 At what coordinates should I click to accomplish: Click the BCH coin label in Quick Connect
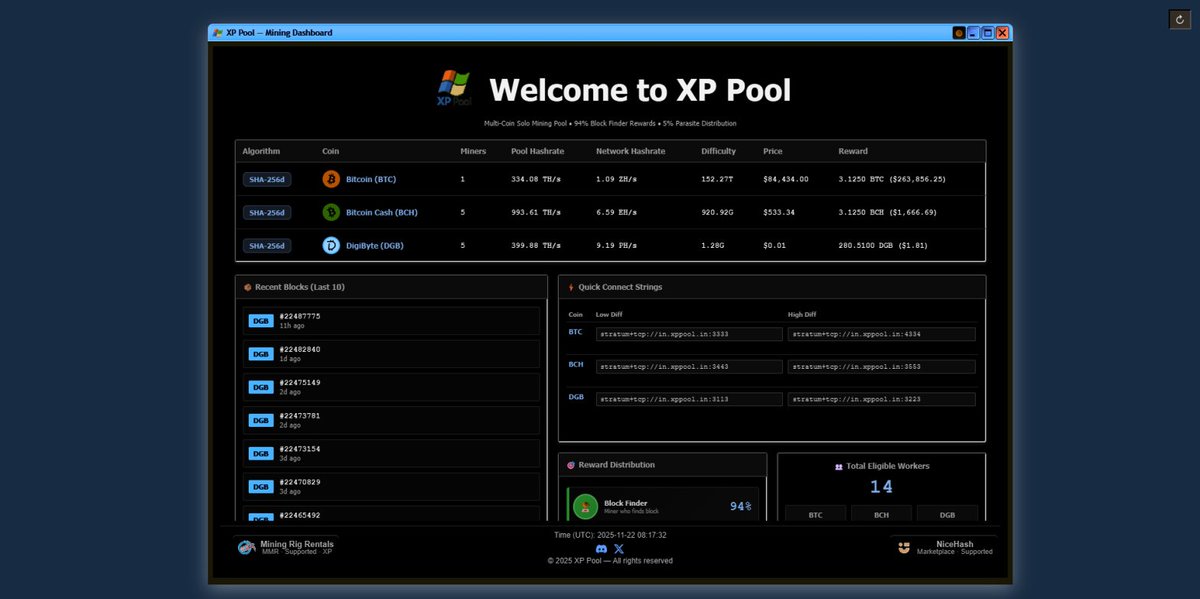click(x=576, y=365)
